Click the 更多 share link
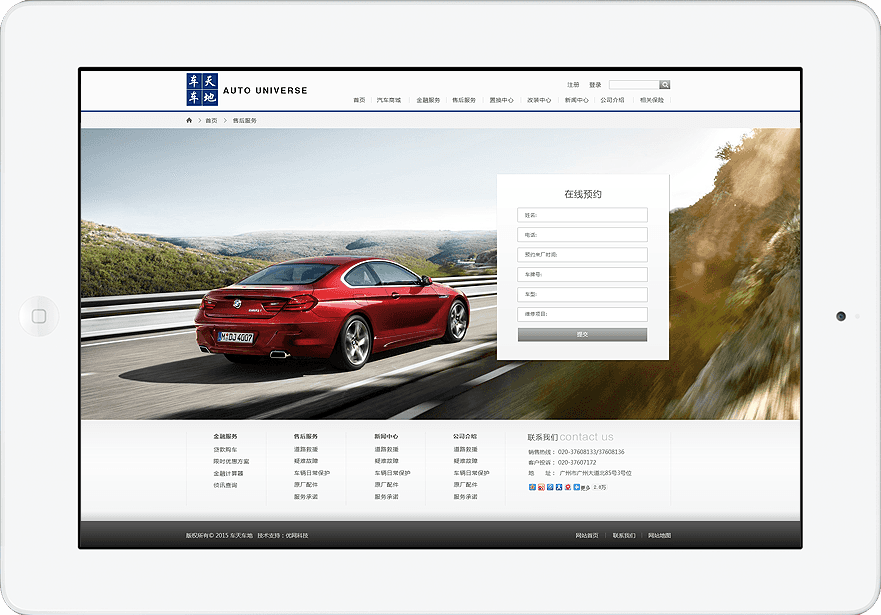 point(583,487)
